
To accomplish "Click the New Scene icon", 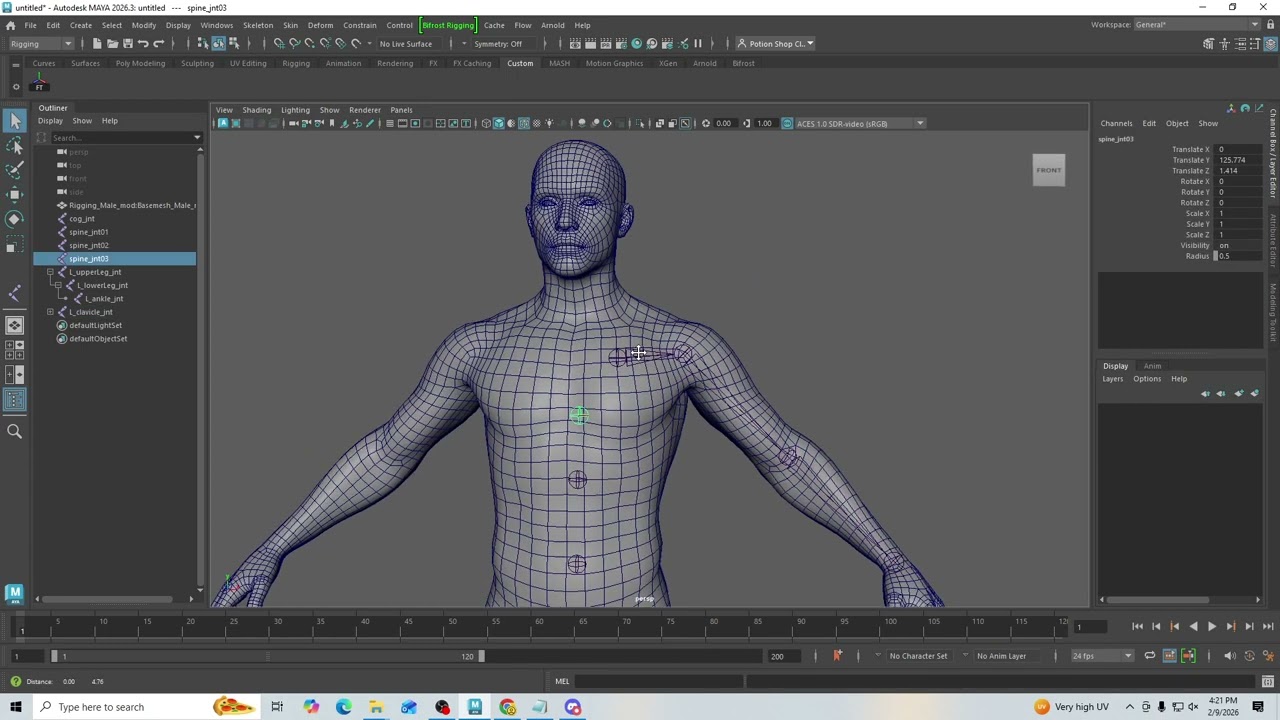I will tap(97, 43).
